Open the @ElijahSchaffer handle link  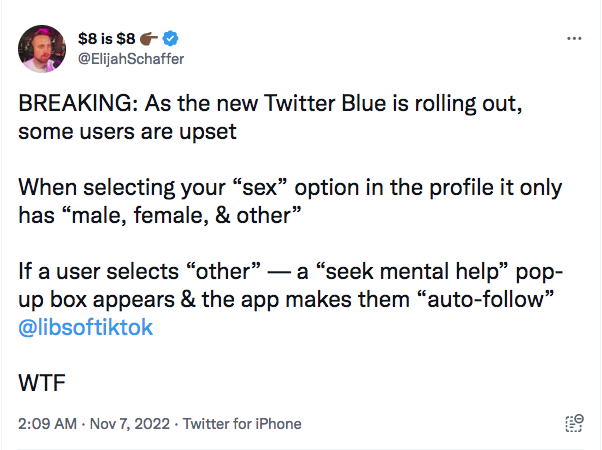(x=130, y=57)
